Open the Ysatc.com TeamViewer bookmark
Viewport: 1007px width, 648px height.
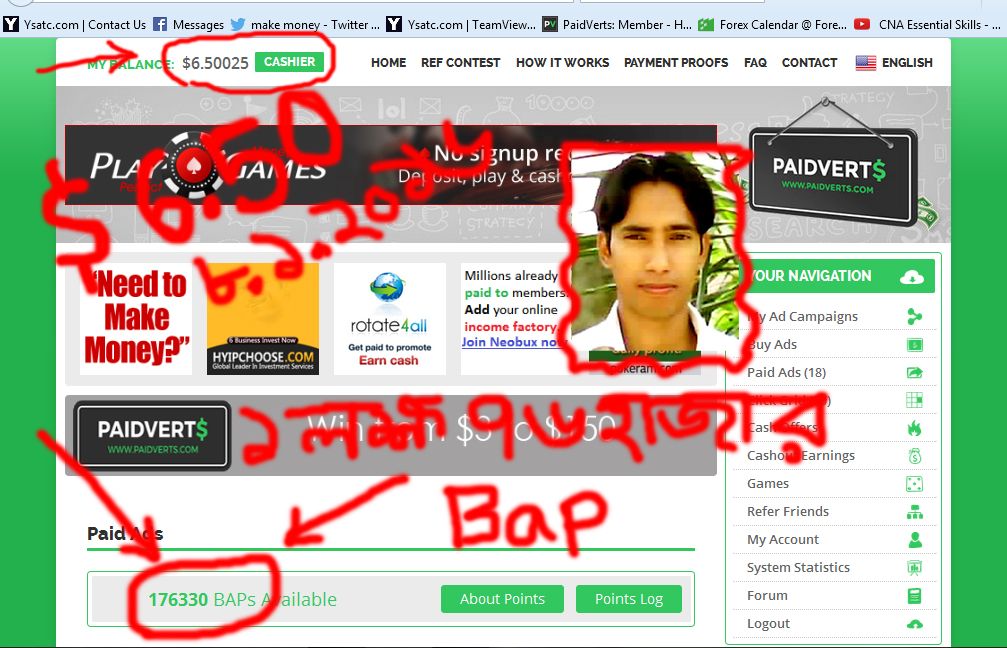461,25
